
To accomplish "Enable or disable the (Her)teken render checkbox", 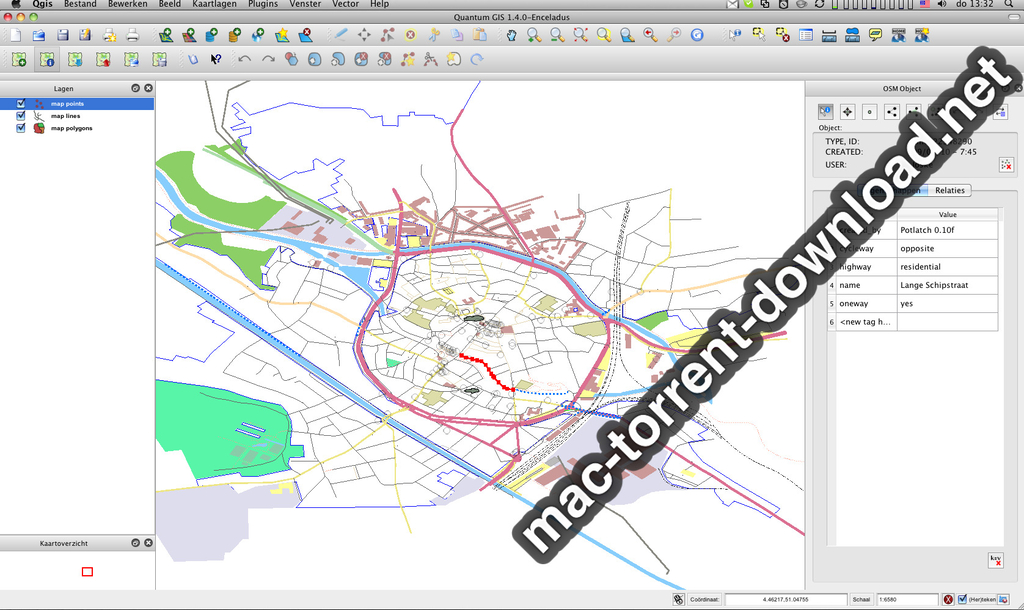I will (962, 599).
